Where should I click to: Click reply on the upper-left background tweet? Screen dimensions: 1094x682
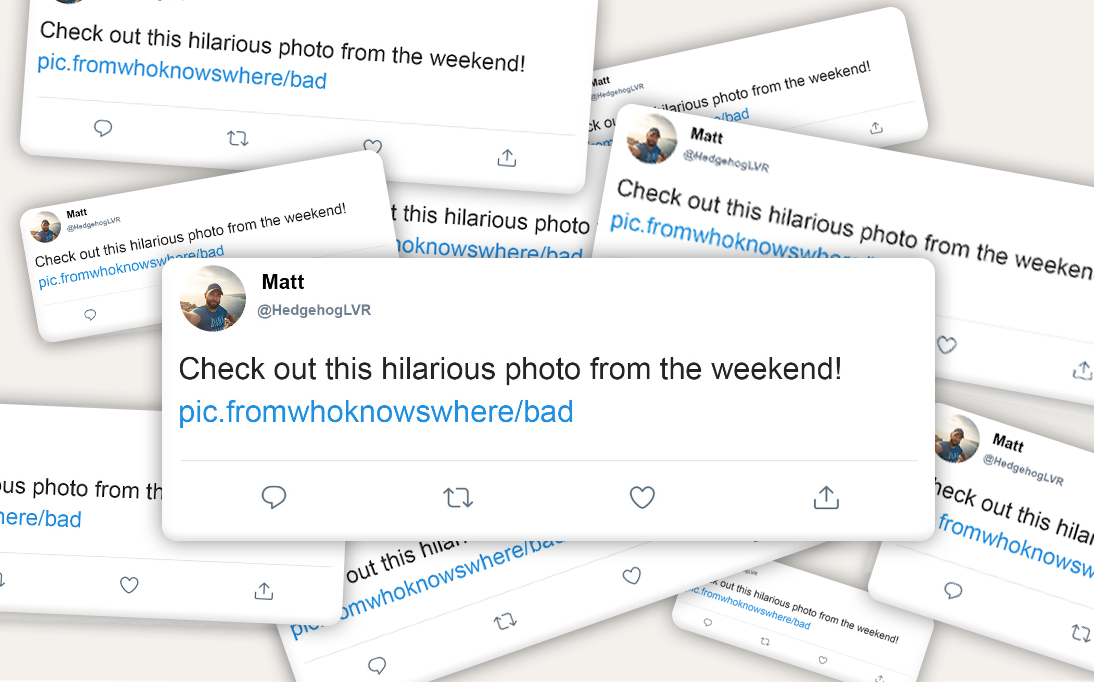(x=103, y=128)
